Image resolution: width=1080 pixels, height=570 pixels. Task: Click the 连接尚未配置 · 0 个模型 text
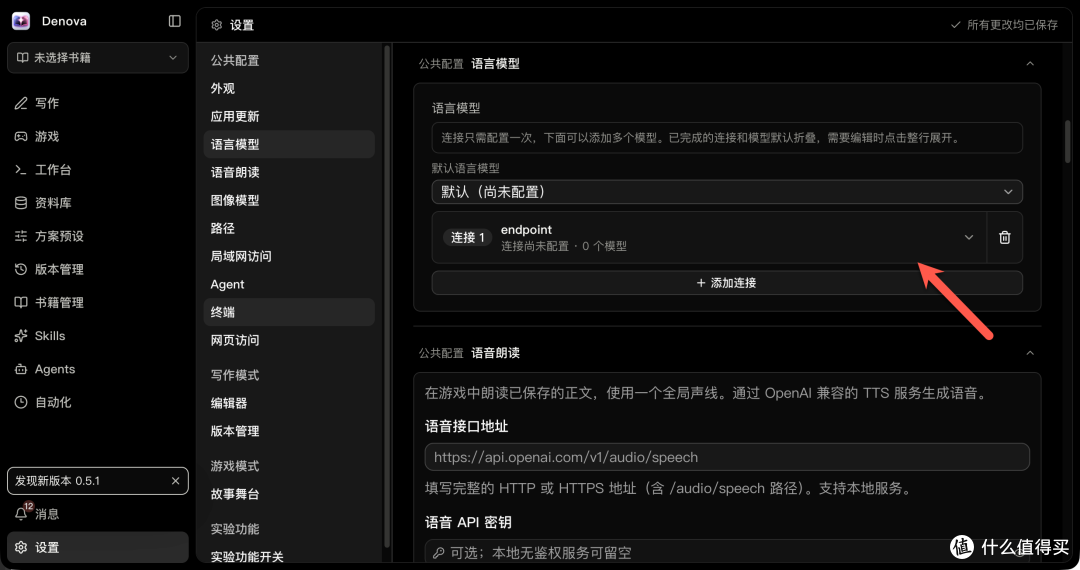pyautogui.click(x=563, y=246)
